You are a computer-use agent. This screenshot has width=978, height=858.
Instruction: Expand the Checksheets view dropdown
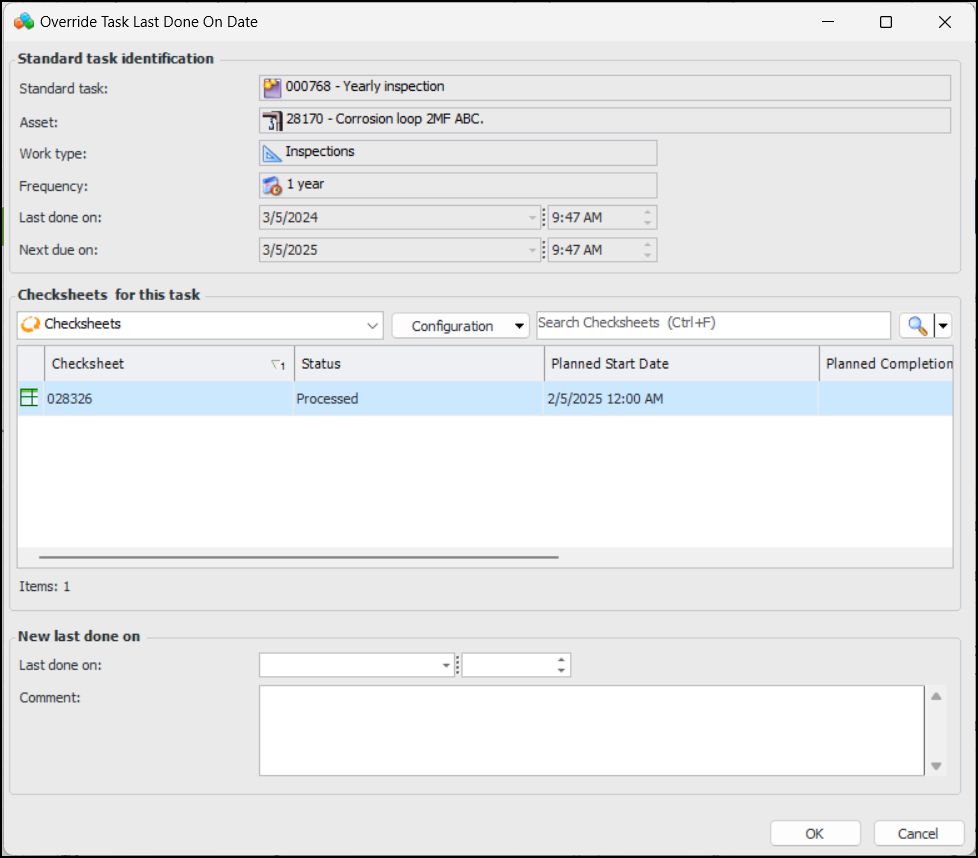tap(373, 326)
